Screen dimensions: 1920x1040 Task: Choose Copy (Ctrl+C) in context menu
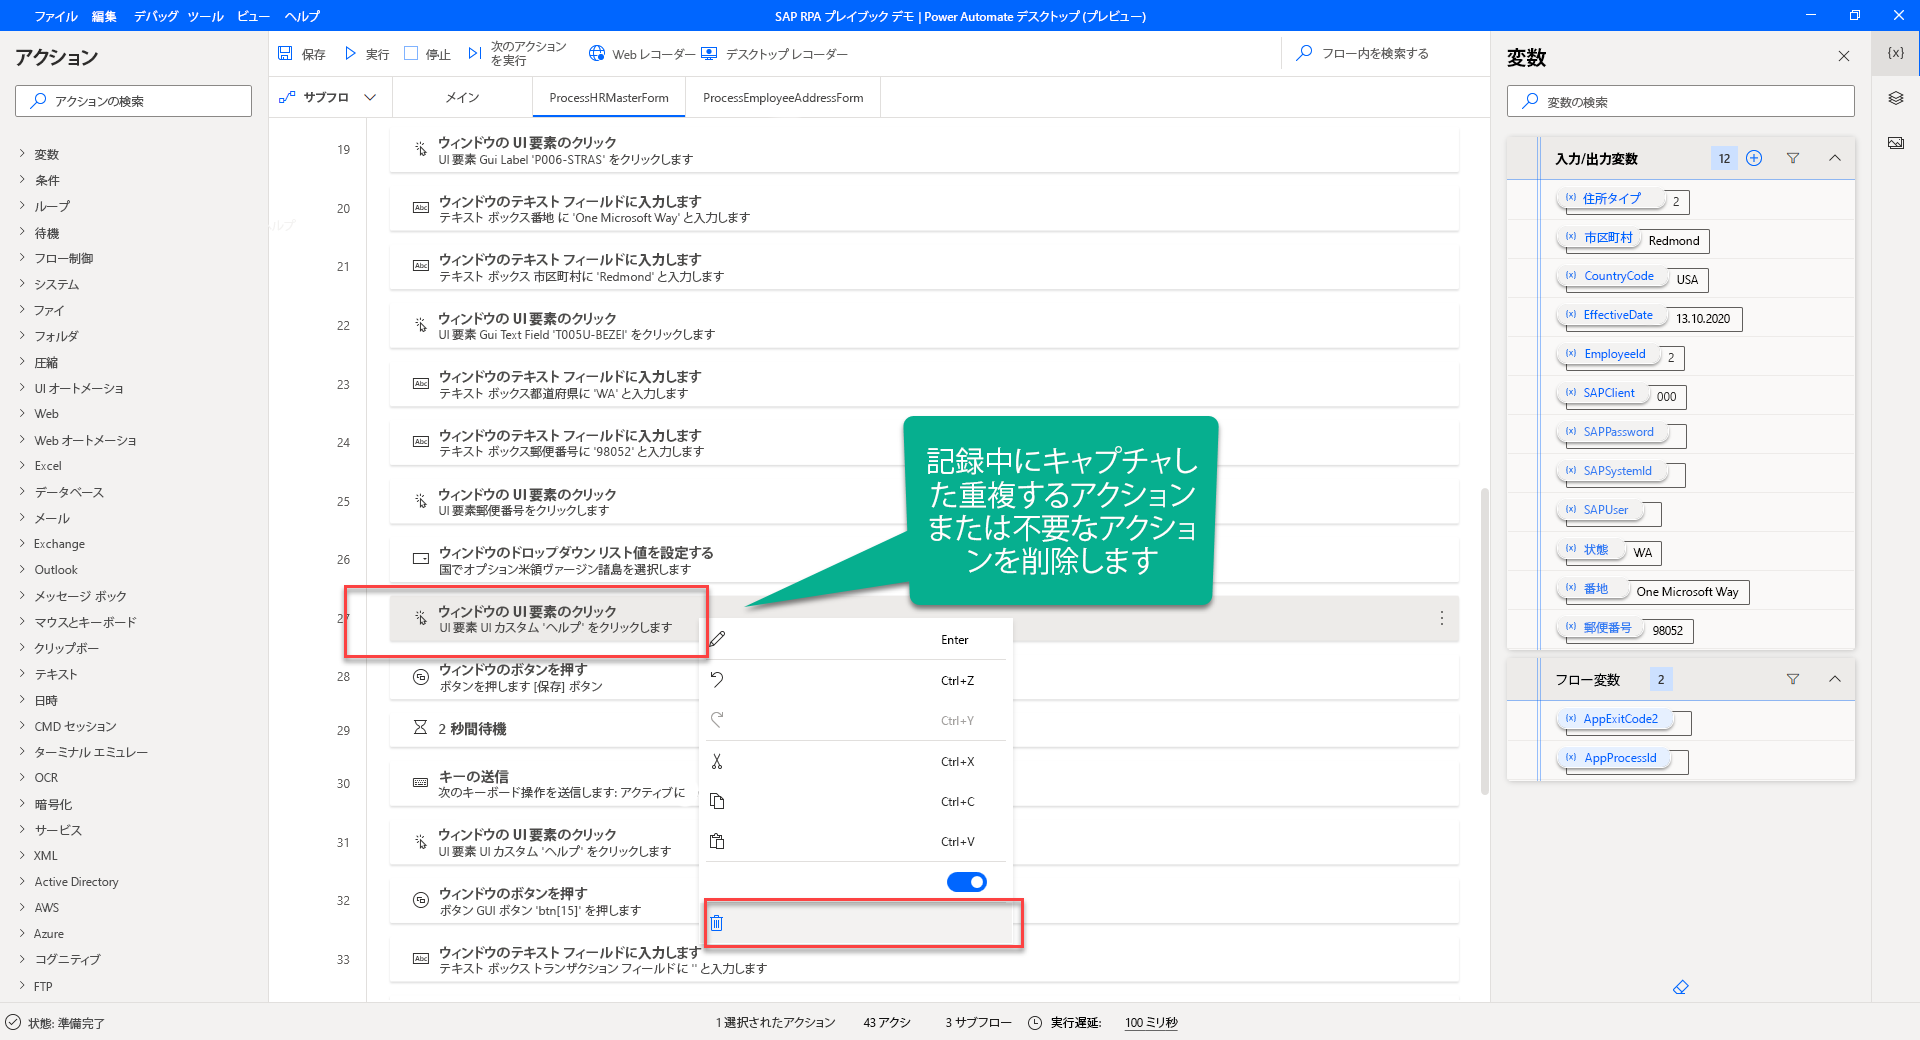tap(717, 801)
